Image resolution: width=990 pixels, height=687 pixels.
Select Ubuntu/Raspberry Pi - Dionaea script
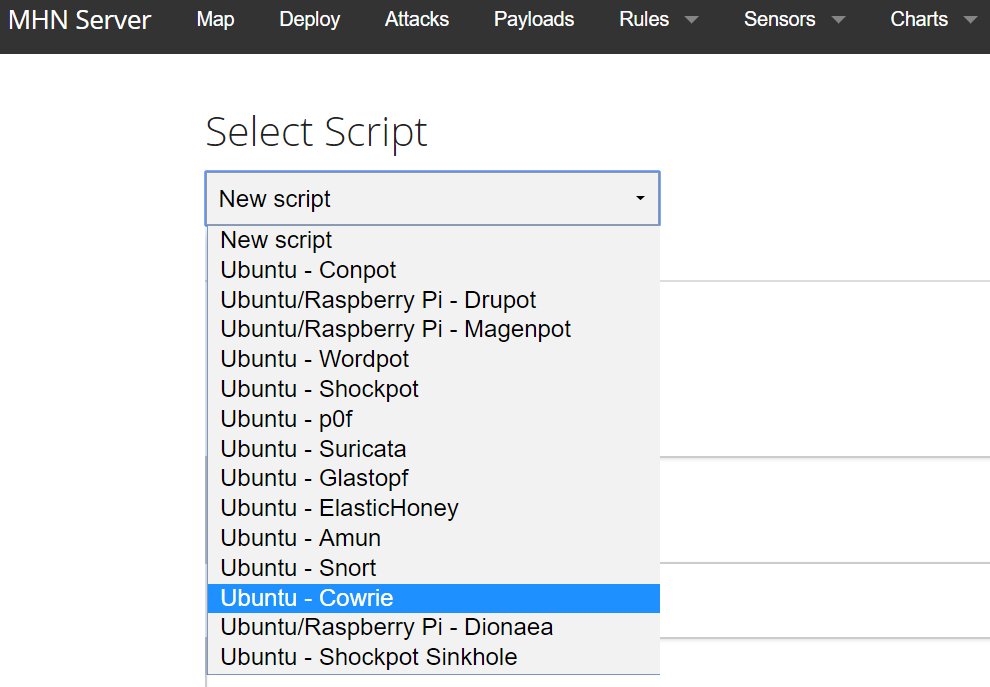pos(387,627)
